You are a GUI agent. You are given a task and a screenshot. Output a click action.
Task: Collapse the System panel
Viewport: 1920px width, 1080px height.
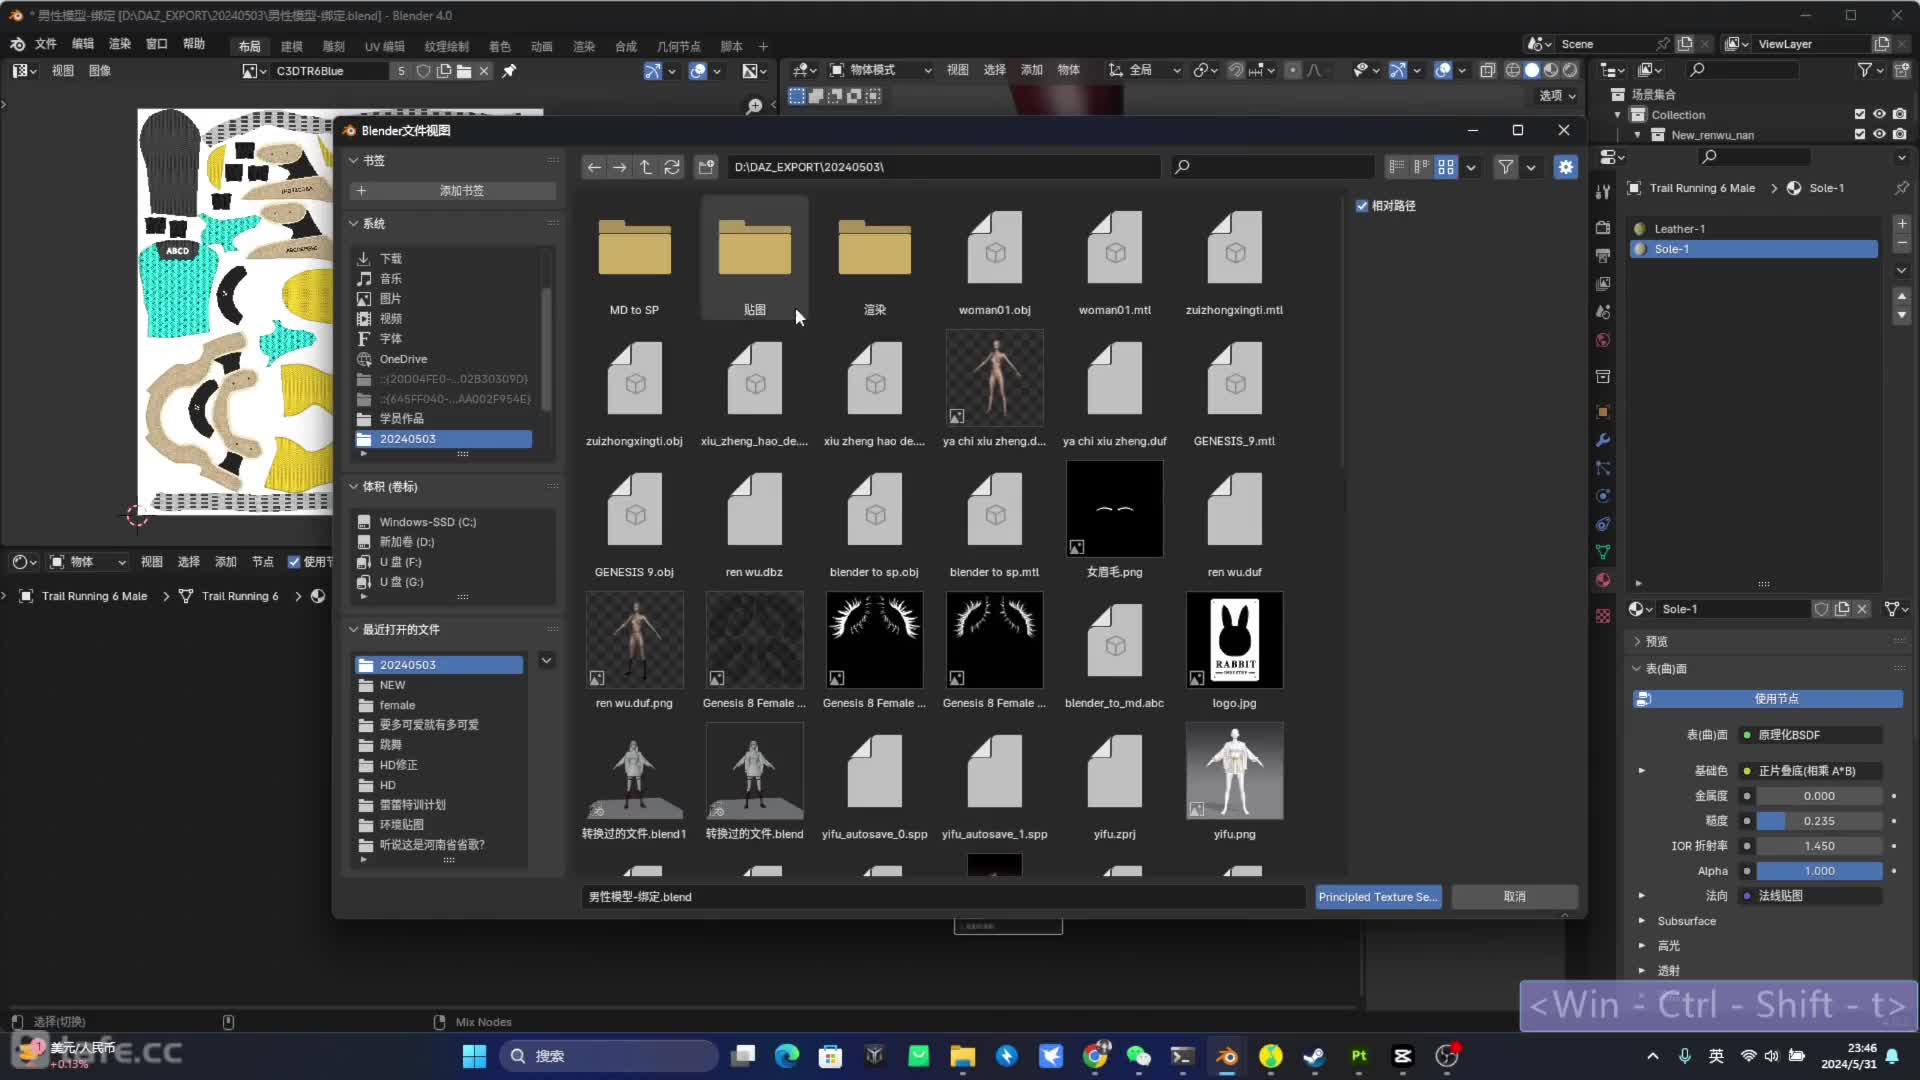point(353,224)
